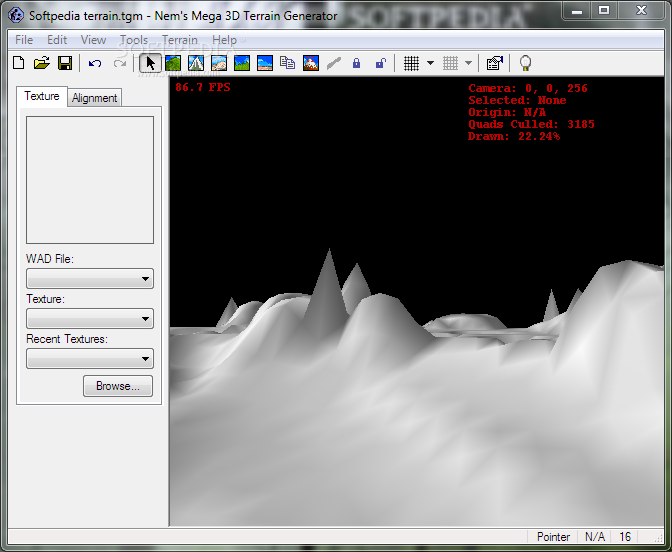The image size is (672, 552).
Task: Click the application icon in title bar
Action: [x=16, y=15]
